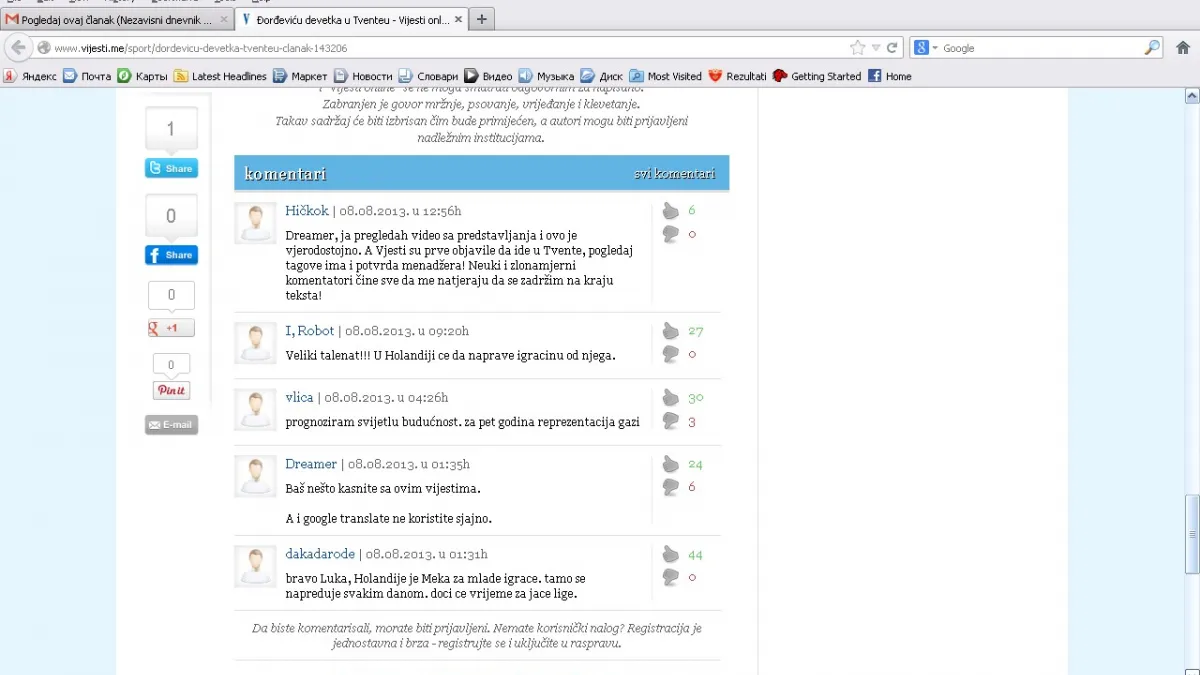Bookmark this page with the star icon

tap(857, 47)
